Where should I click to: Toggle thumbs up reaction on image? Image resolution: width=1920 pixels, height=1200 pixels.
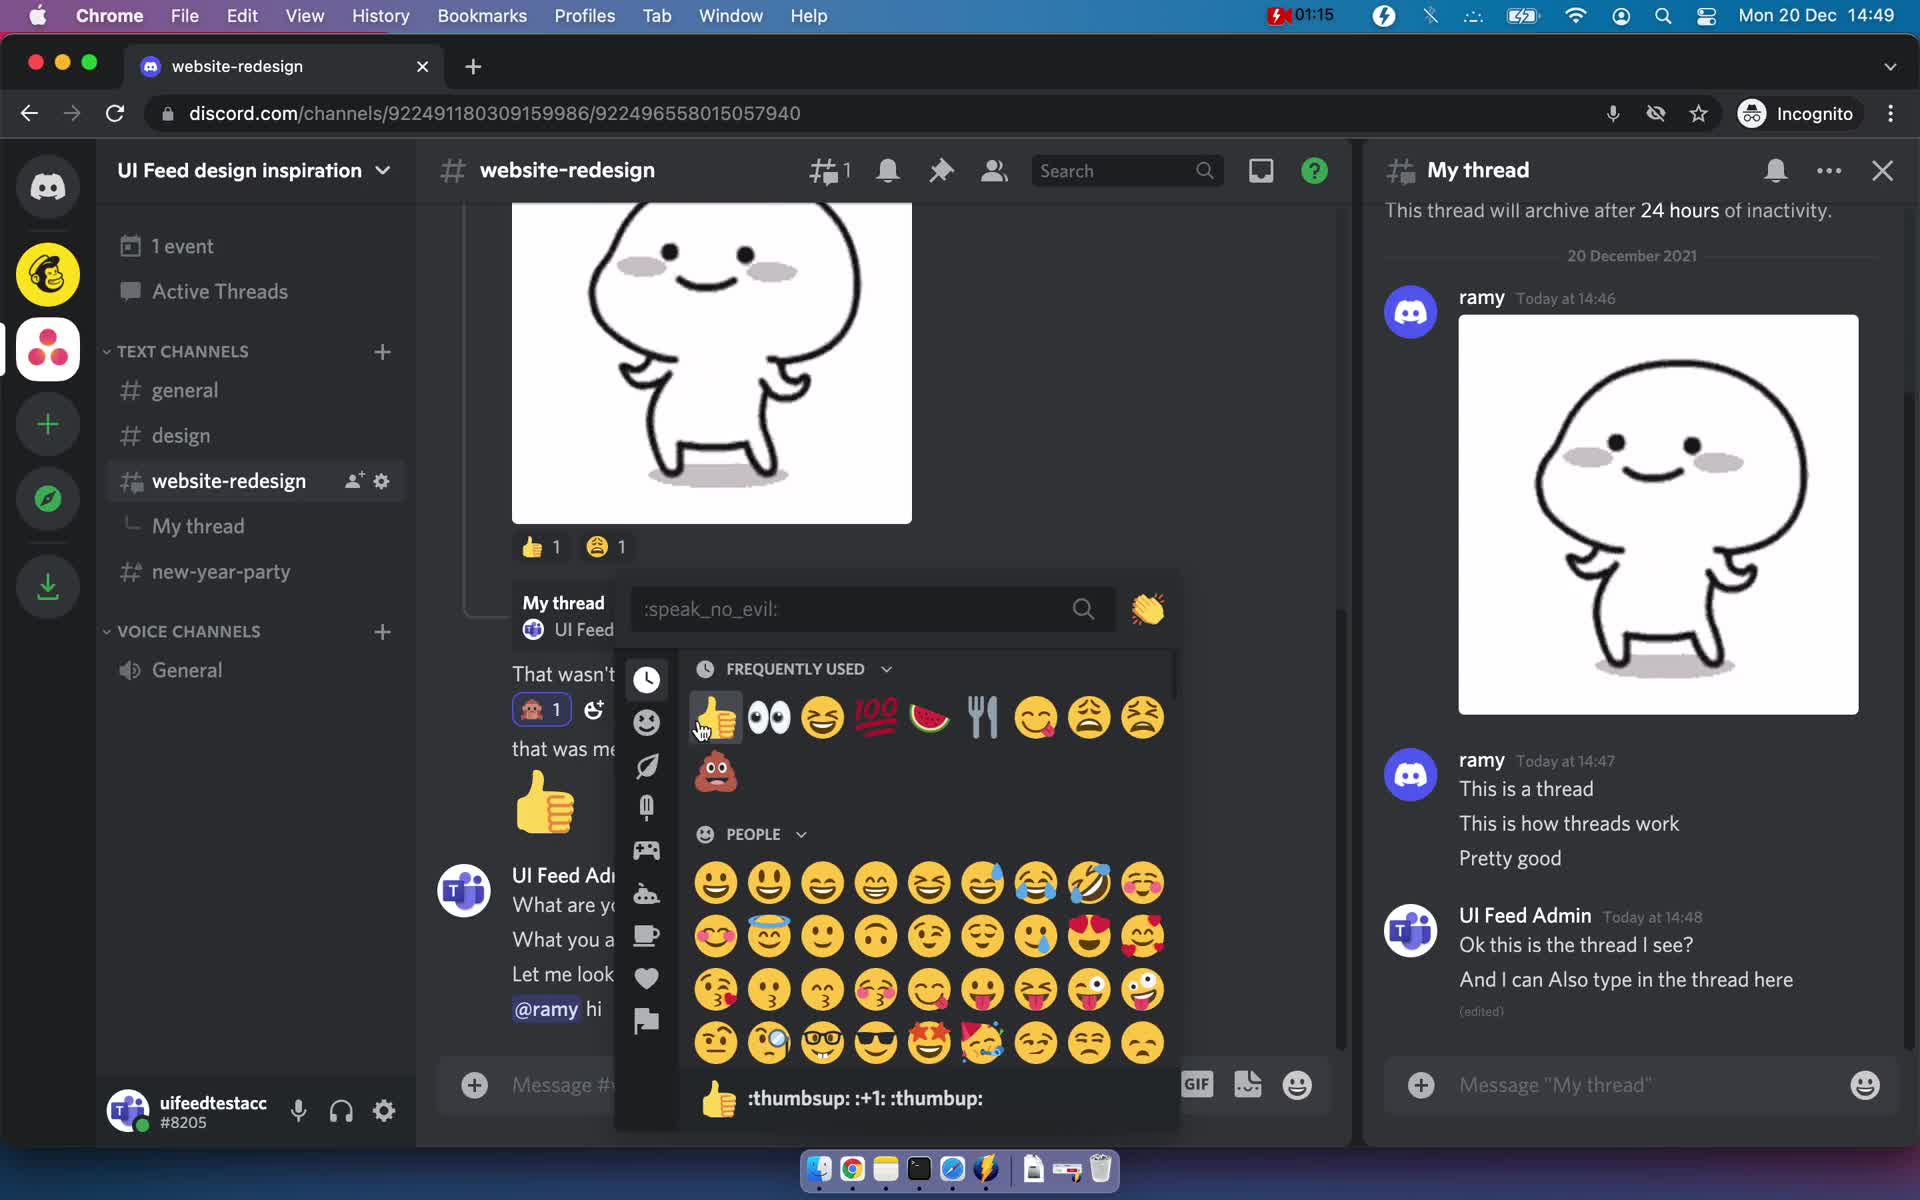coord(541,547)
